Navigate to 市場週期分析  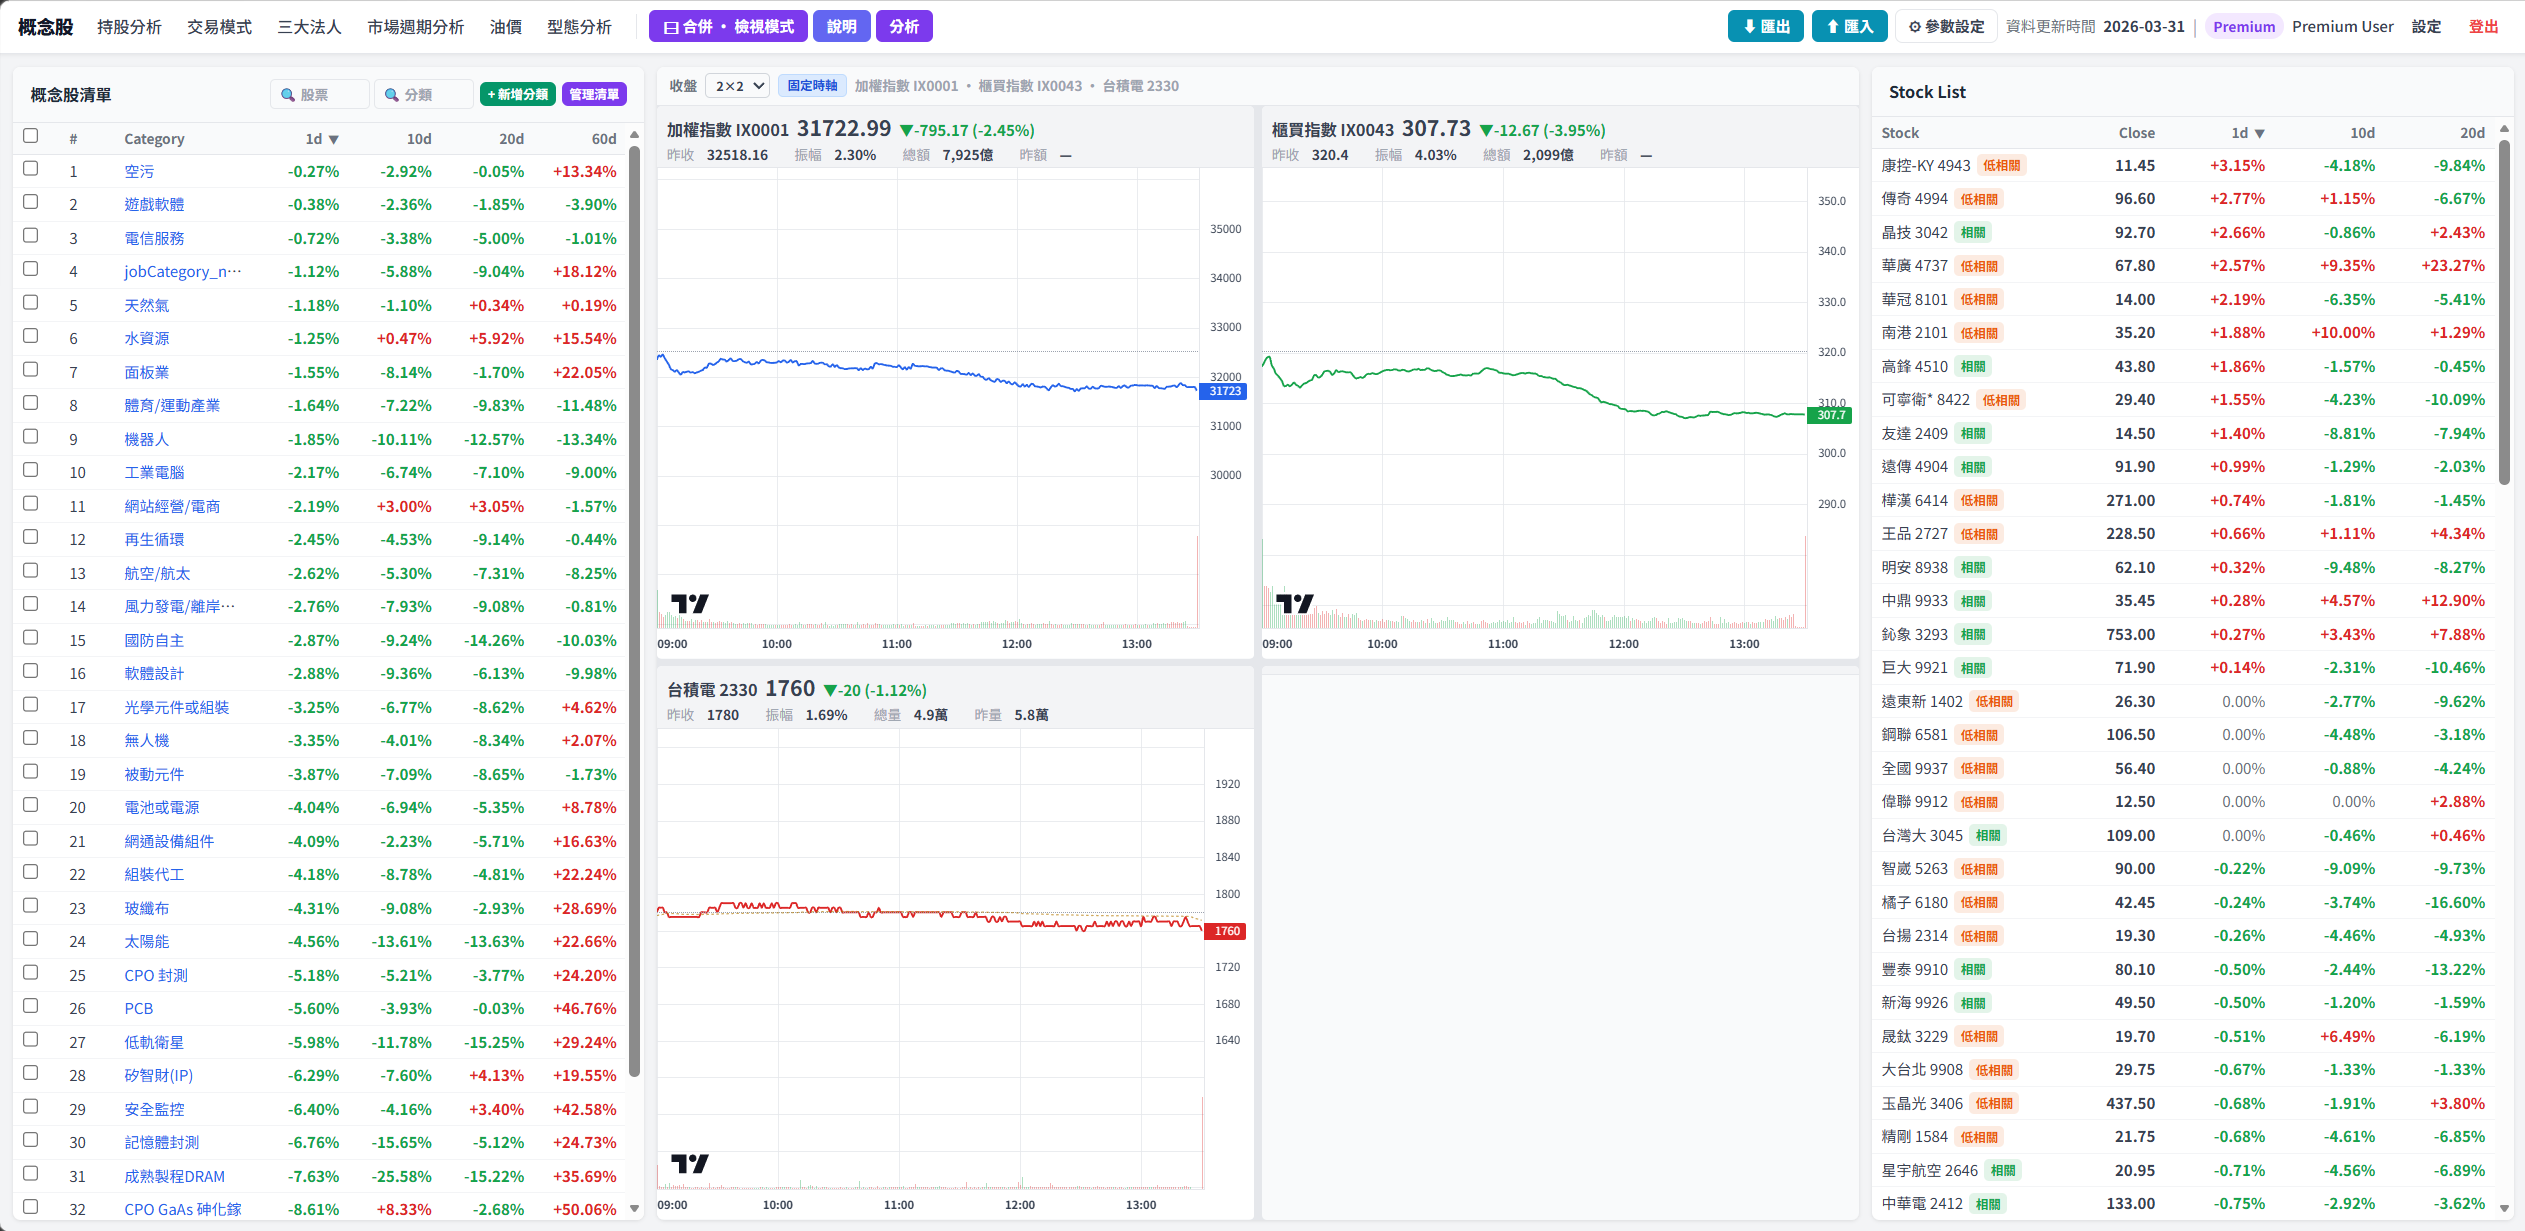point(415,27)
